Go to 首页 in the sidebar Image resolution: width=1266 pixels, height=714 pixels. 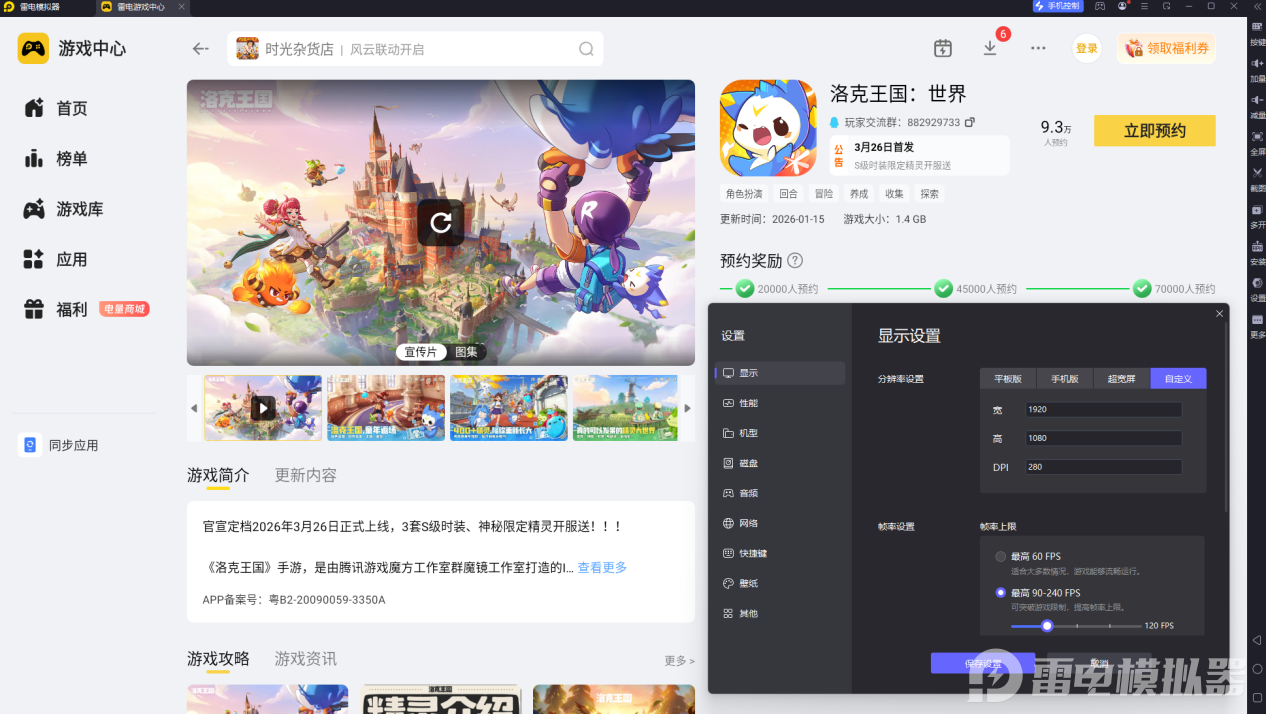[56, 108]
